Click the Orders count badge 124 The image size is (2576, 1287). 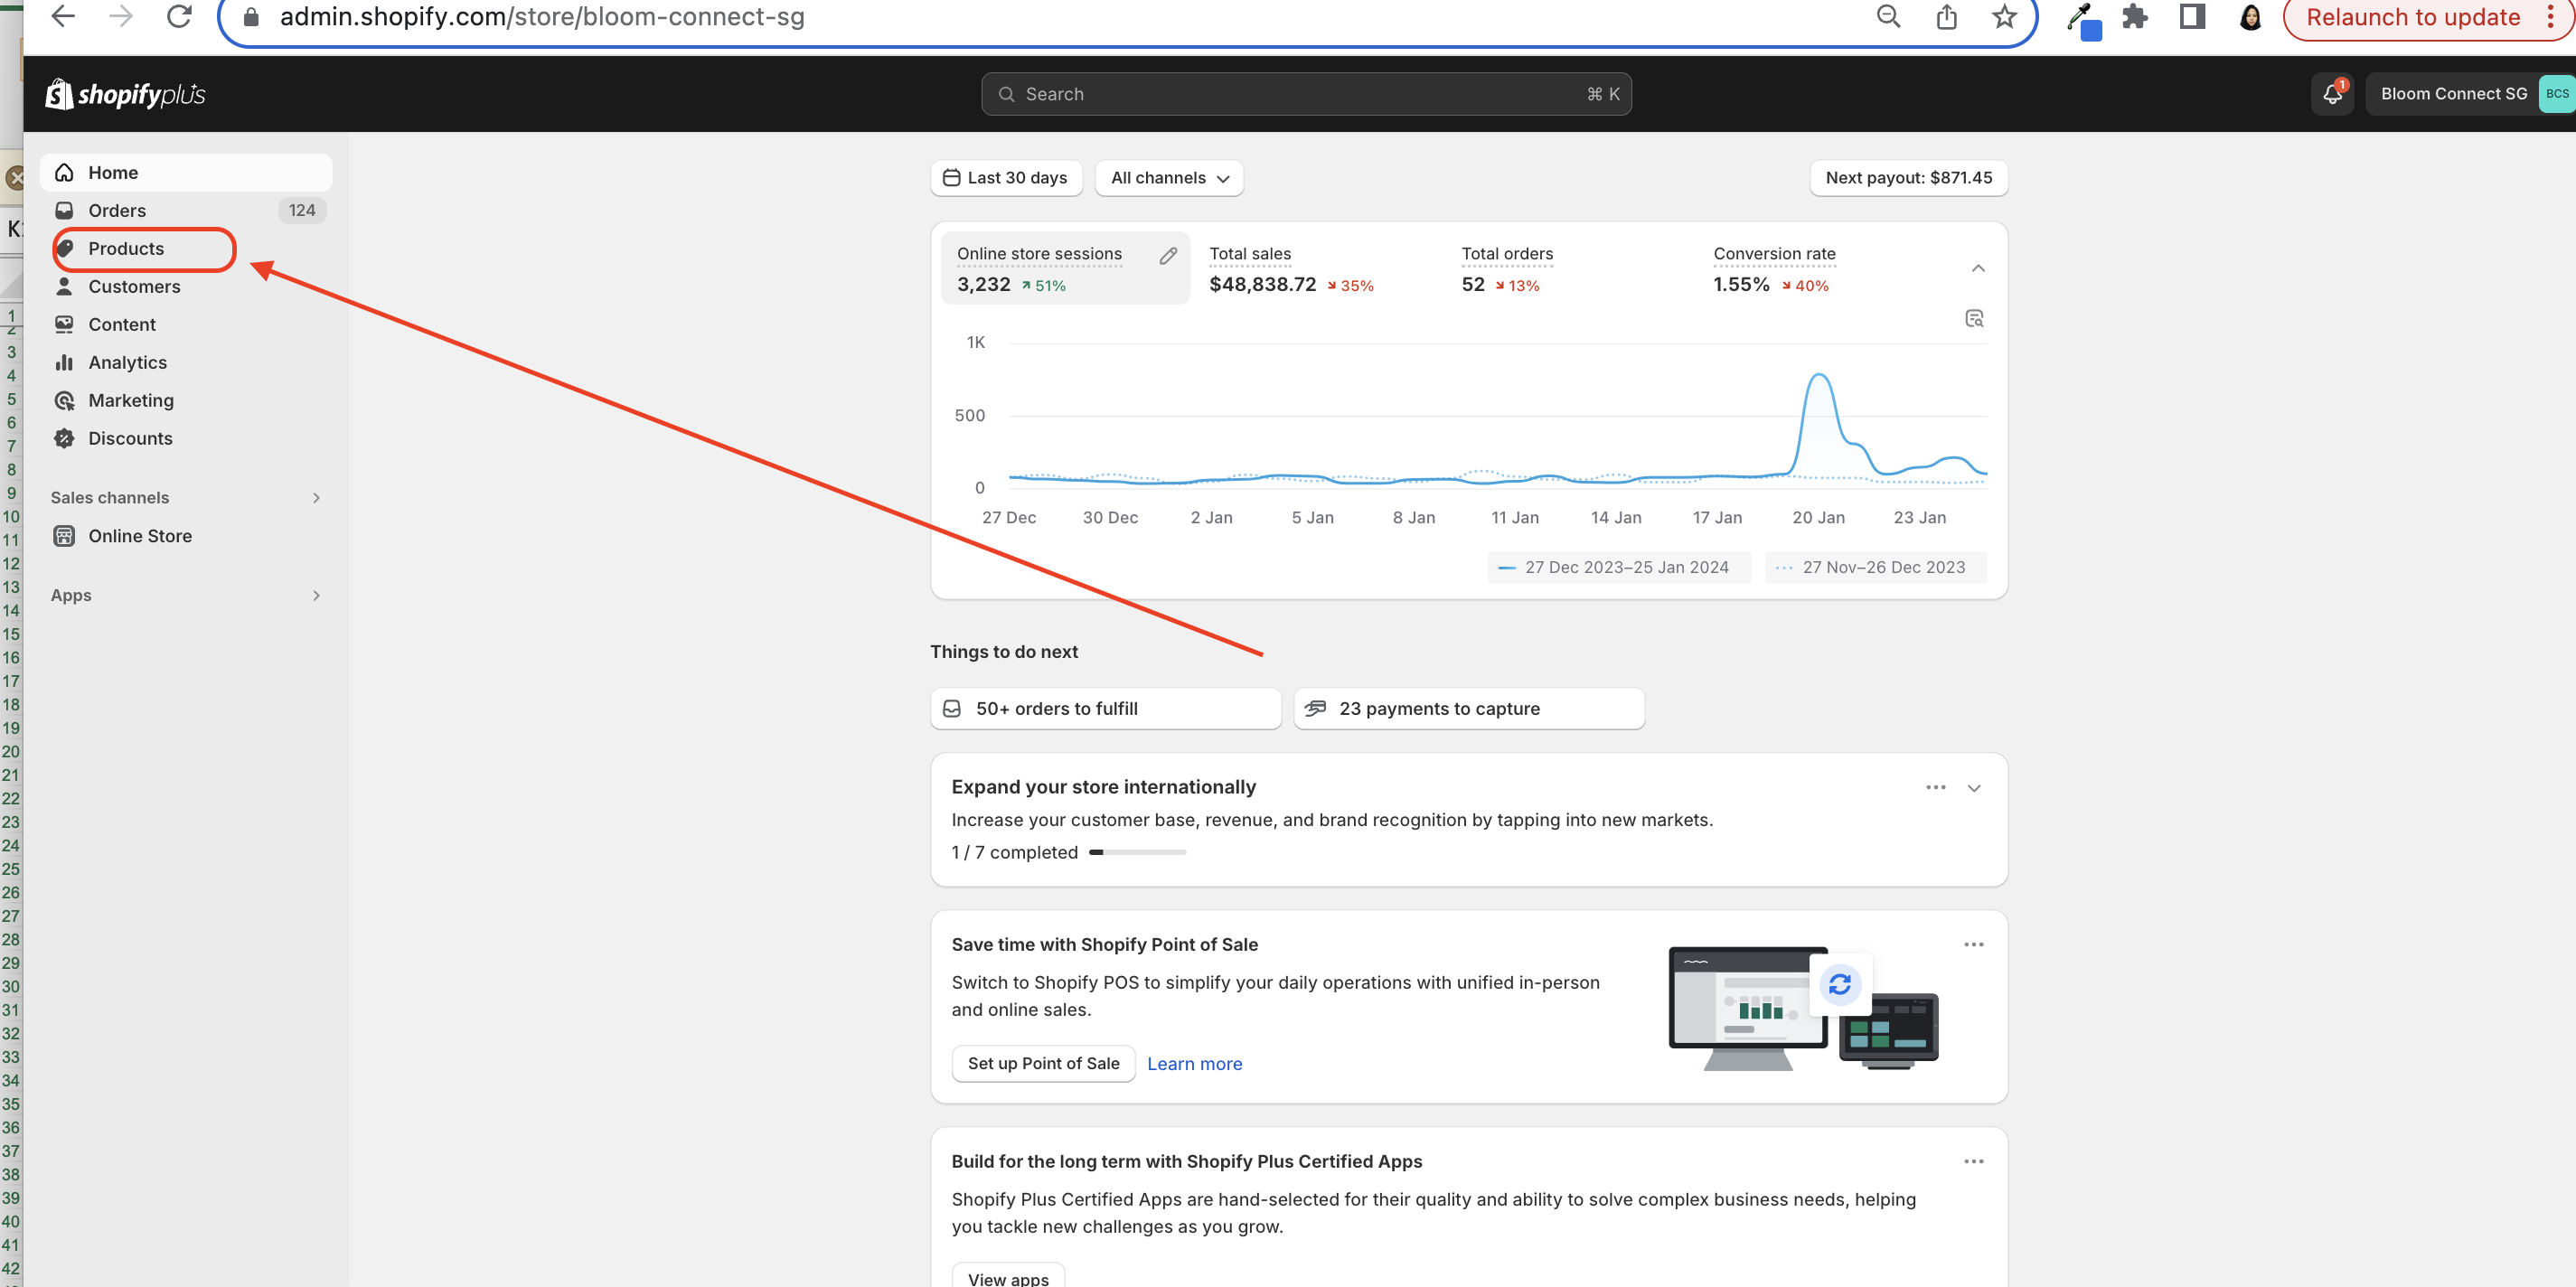point(302,210)
